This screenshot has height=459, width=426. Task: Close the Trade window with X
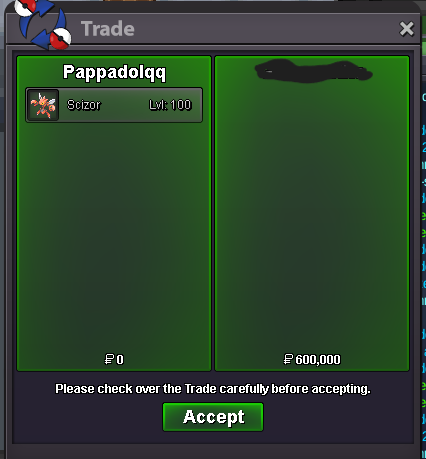[x=407, y=29]
